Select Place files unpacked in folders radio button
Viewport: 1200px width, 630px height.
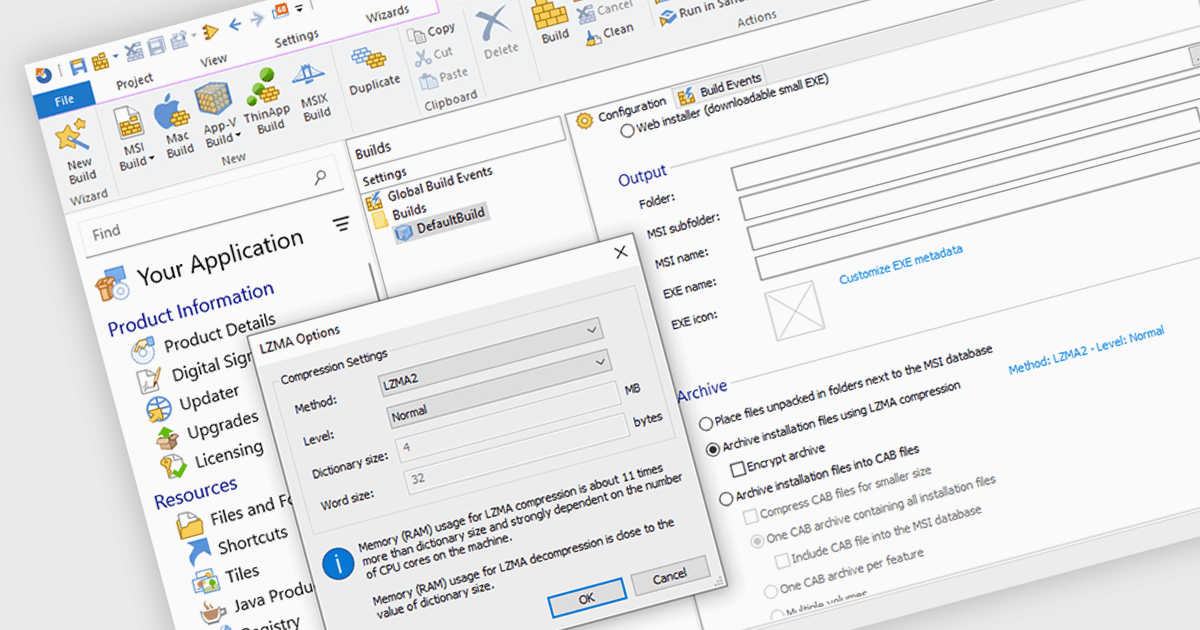click(x=706, y=424)
